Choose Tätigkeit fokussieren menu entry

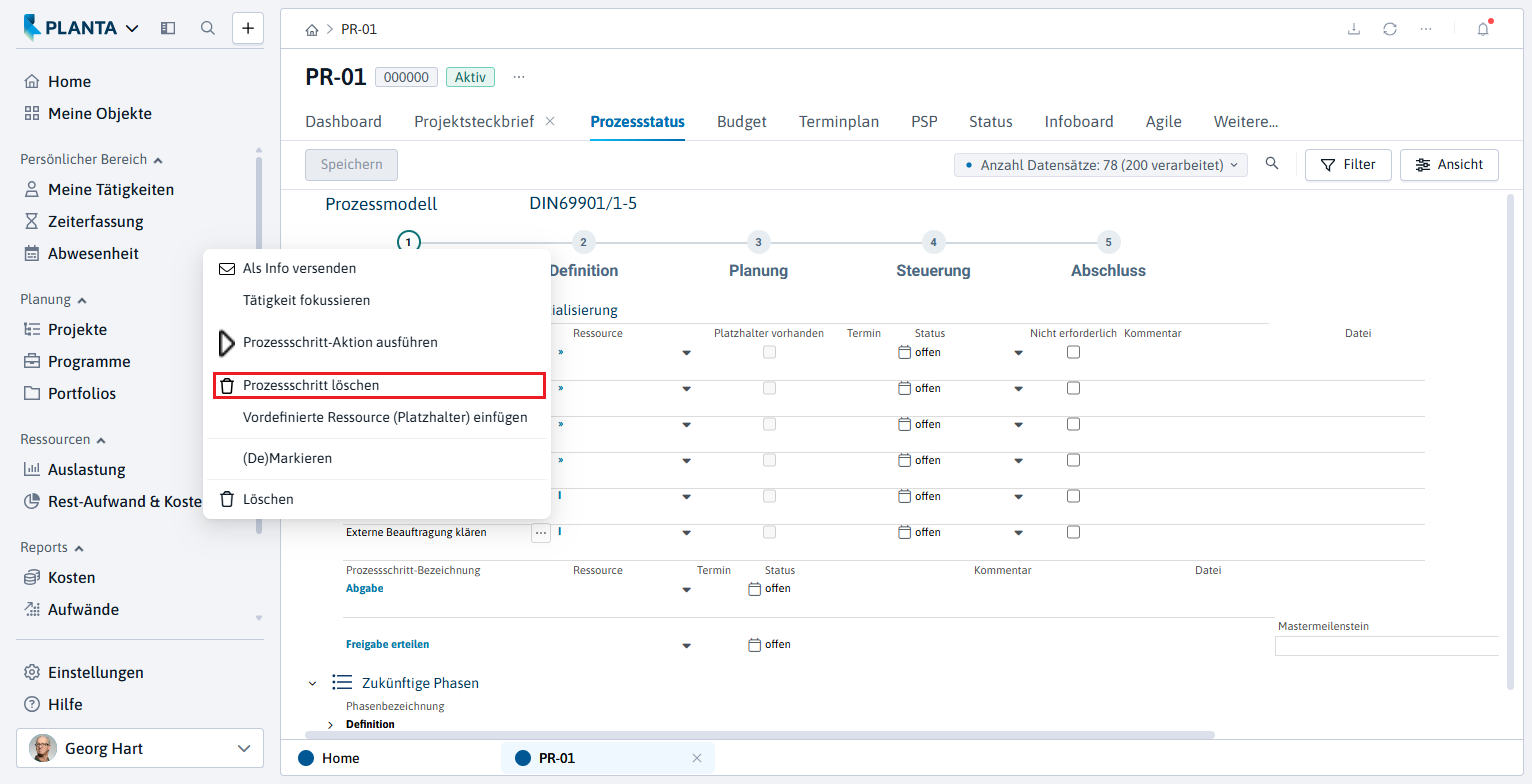[x=377, y=300]
